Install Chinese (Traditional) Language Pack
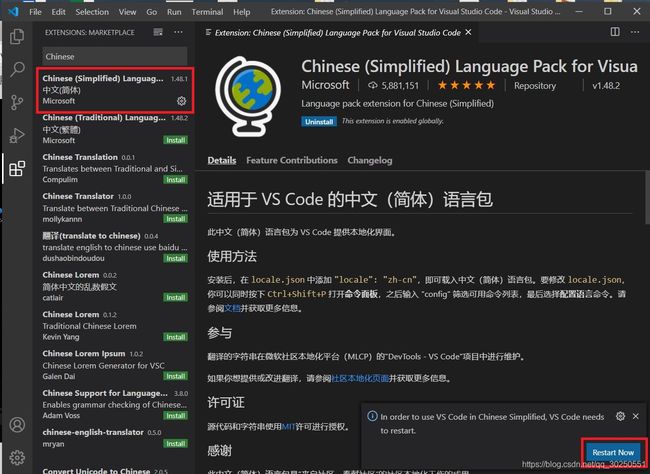This screenshot has height=474, width=650. coord(175,140)
